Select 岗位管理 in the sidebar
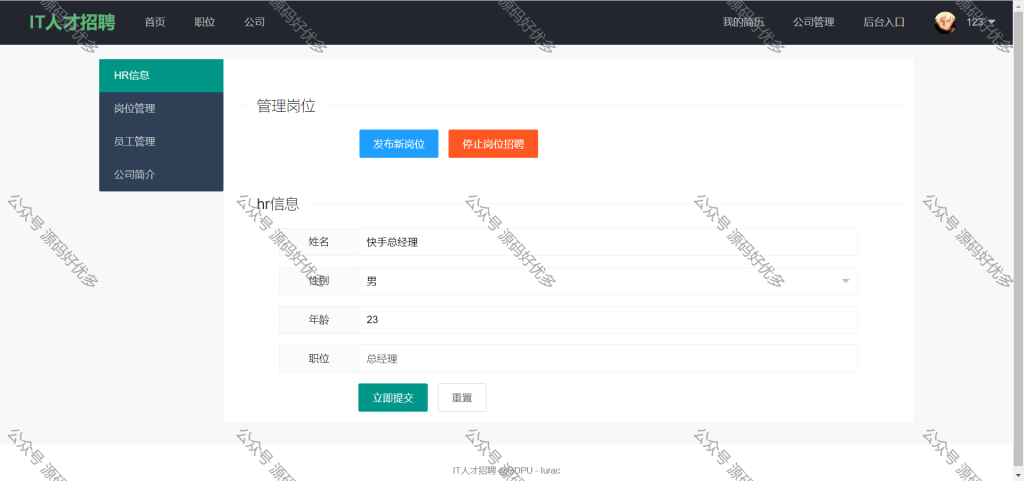This screenshot has width=1024, height=481. coord(161,109)
